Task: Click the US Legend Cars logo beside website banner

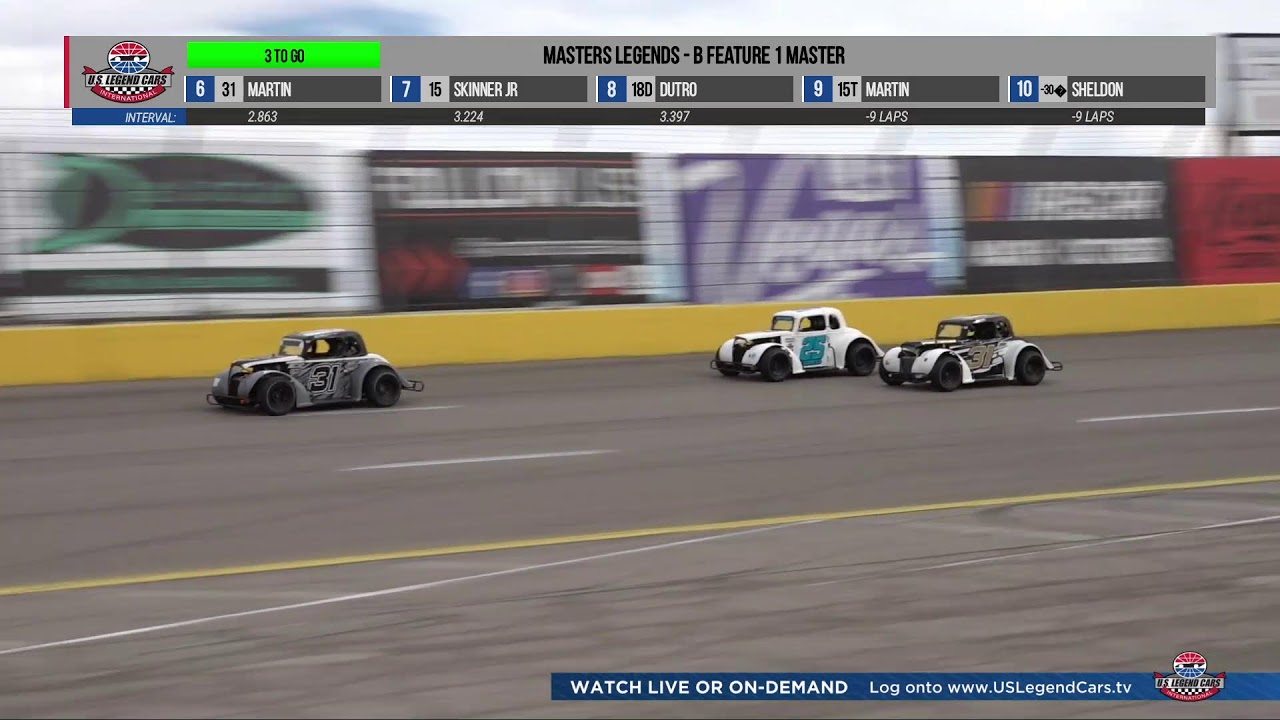Action: (1189, 677)
